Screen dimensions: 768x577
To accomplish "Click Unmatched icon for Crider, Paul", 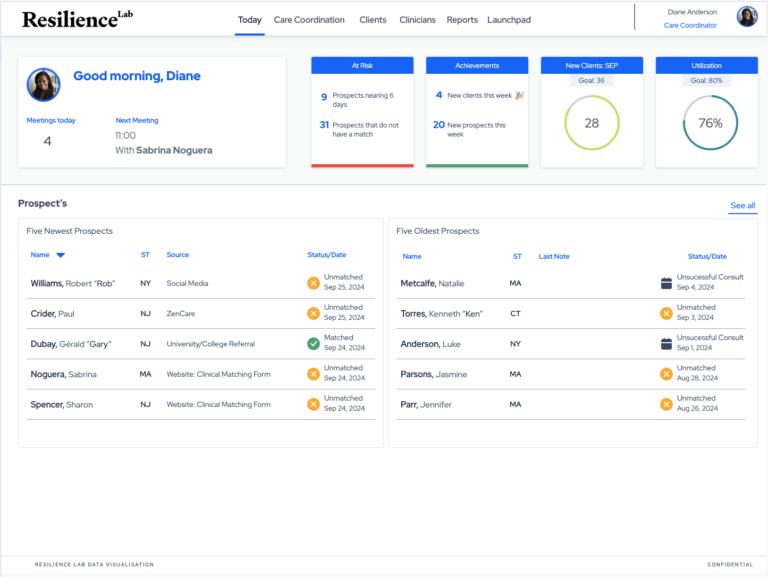I will tap(313, 313).
